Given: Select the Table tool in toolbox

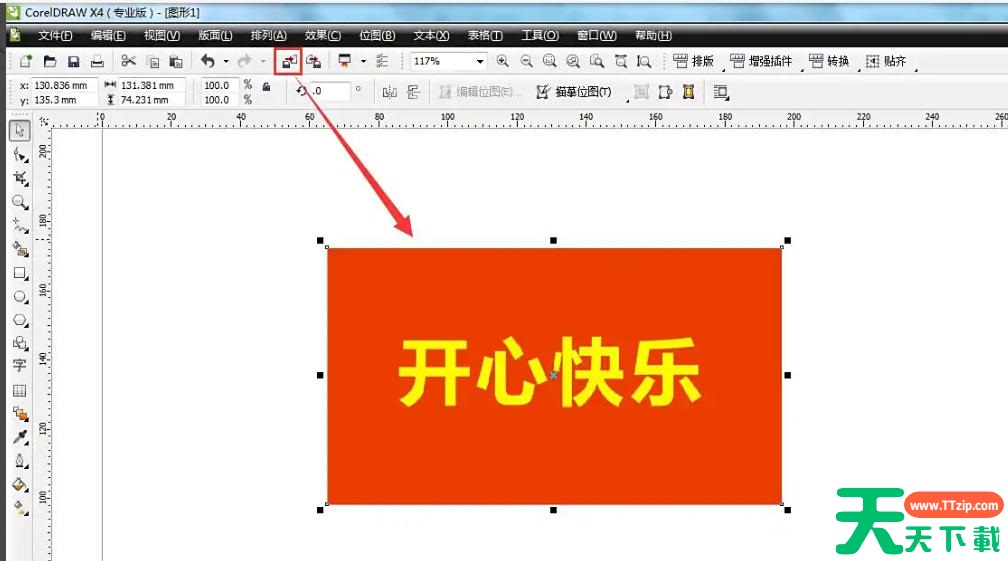Looking at the screenshot, I should coord(19,390).
